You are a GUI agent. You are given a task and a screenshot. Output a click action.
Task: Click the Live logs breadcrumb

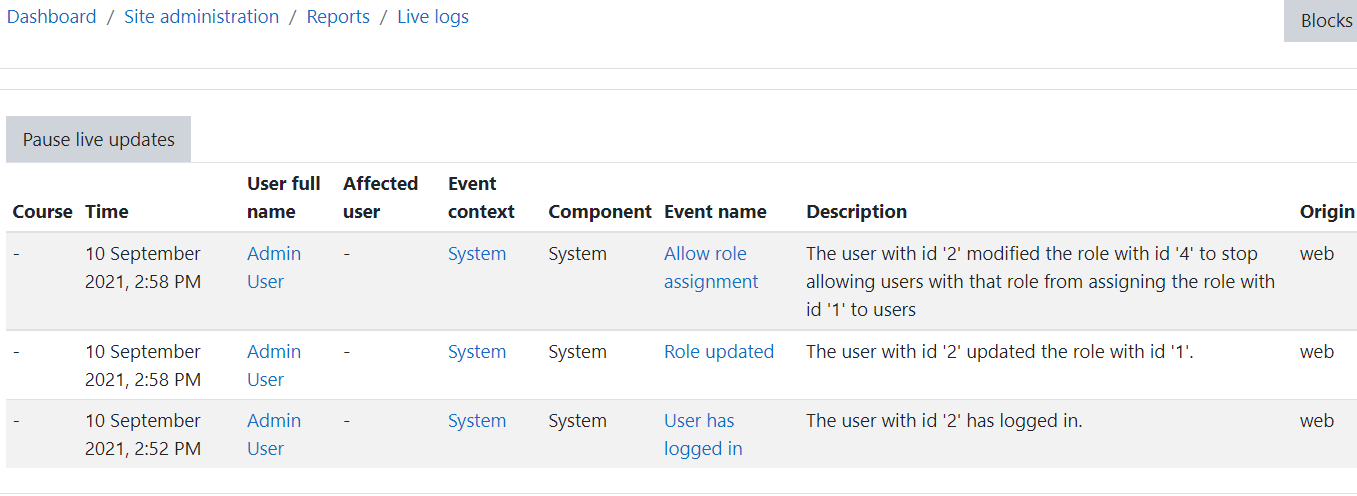[x=433, y=17]
